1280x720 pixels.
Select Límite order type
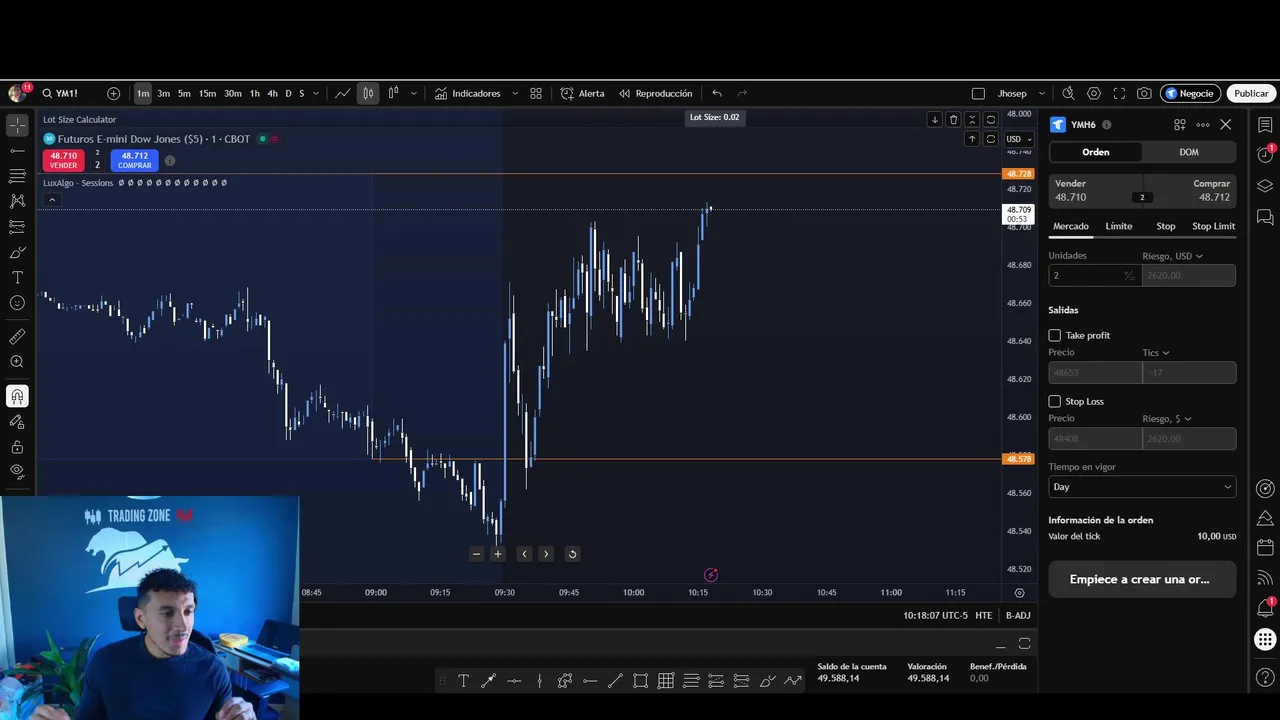coord(1119,226)
